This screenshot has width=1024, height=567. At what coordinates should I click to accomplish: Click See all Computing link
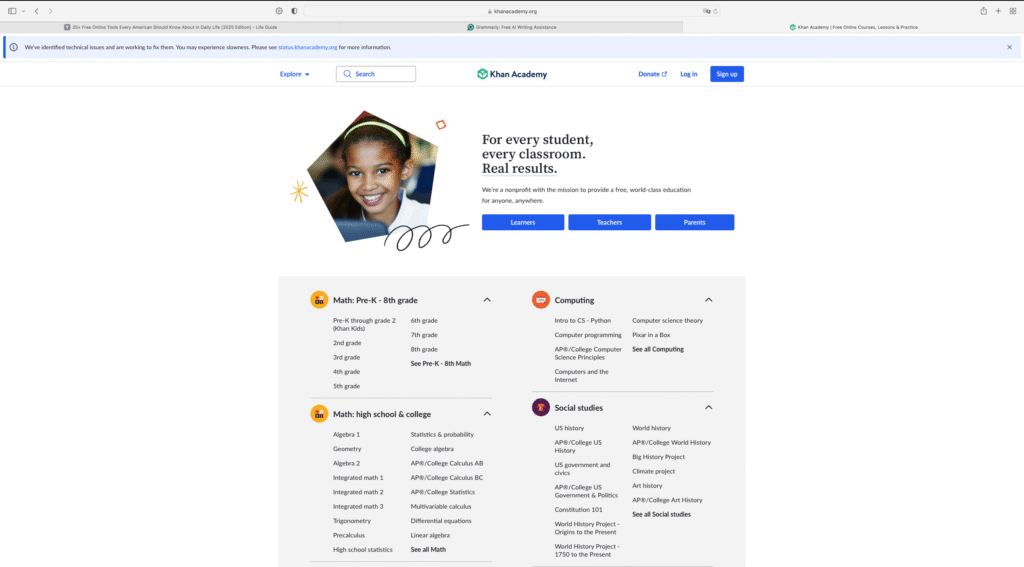pyautogui.click(x=658, y=349)
